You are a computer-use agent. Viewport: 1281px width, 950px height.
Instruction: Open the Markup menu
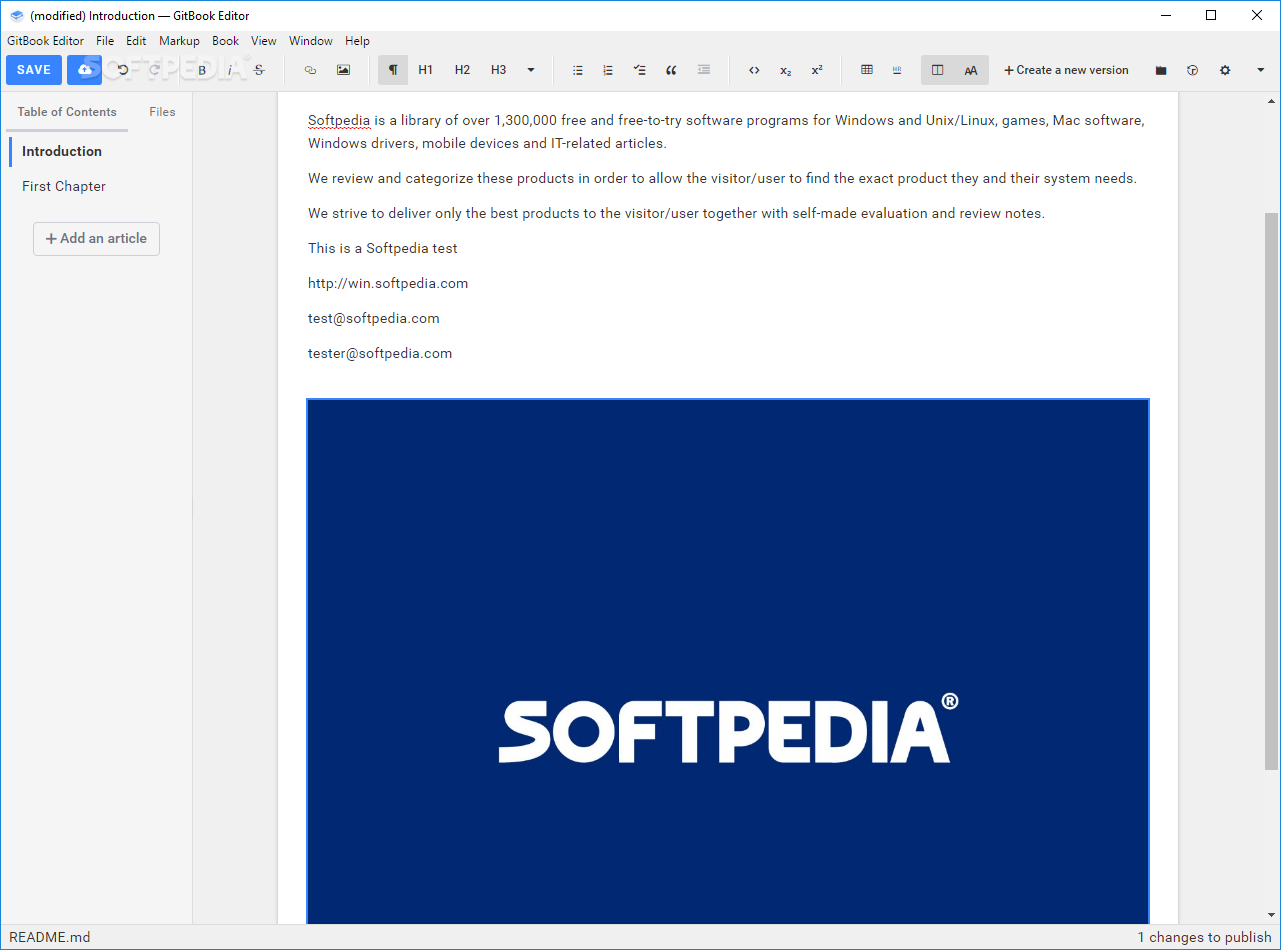179,41
